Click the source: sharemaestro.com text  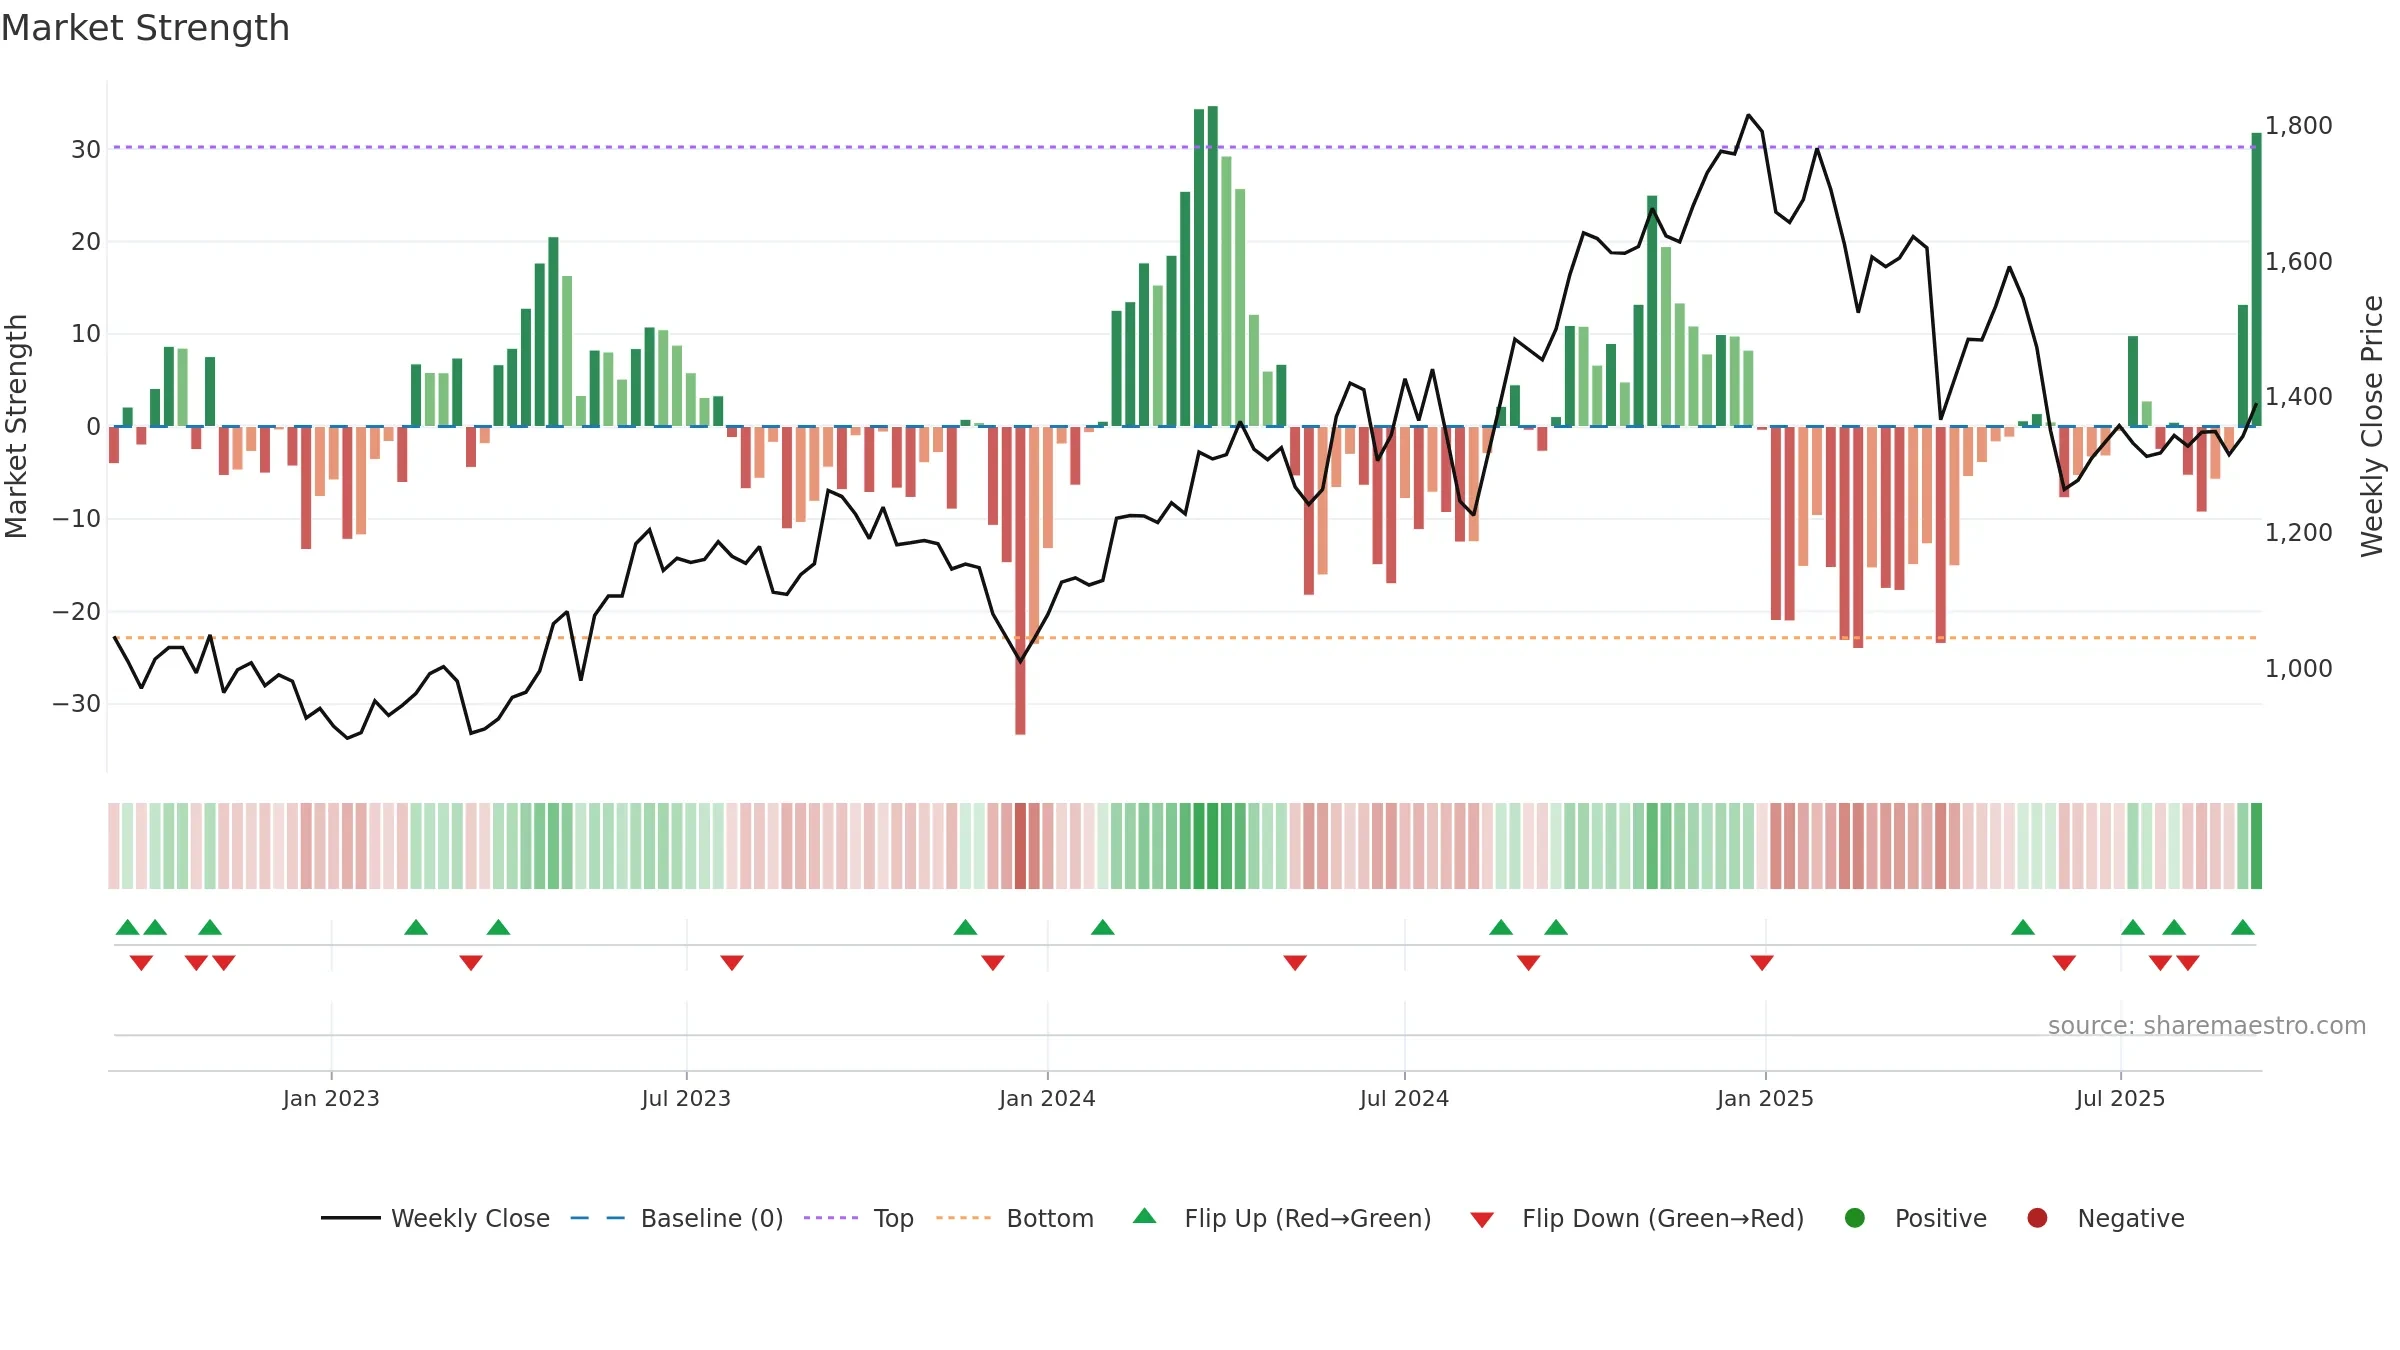tap(2207, 1025)
